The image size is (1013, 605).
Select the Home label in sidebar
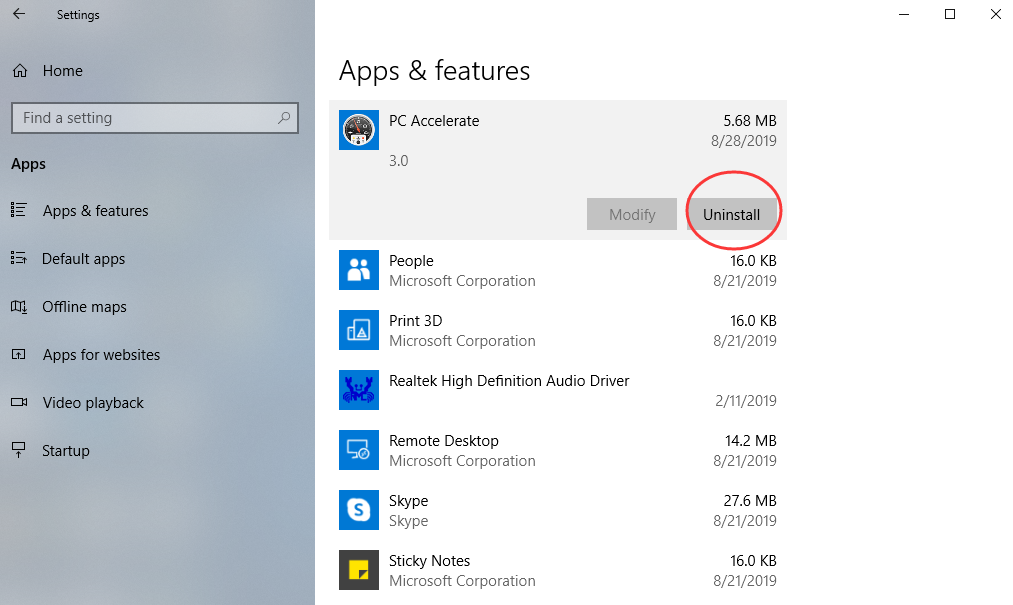63,70
